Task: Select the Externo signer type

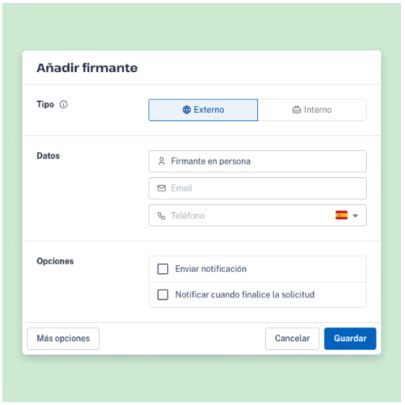Action: [203, 110]
